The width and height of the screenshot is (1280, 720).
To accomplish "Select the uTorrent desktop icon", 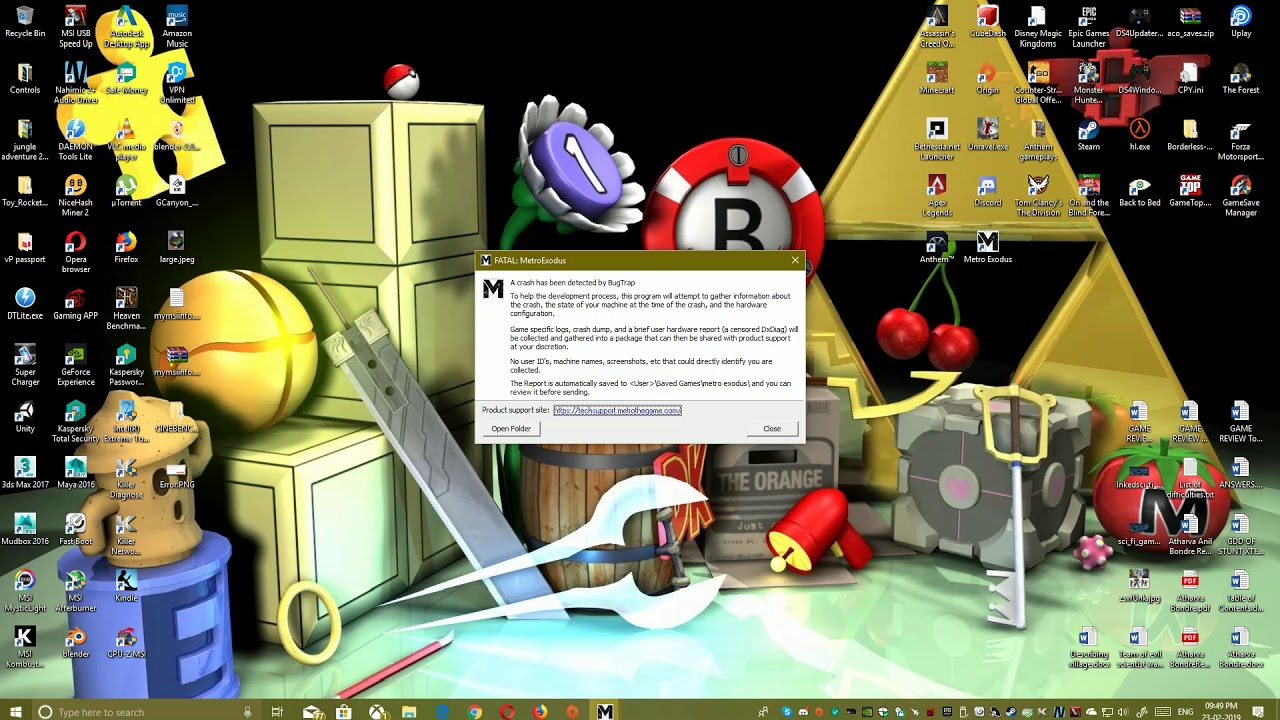I will pos(126,191).
